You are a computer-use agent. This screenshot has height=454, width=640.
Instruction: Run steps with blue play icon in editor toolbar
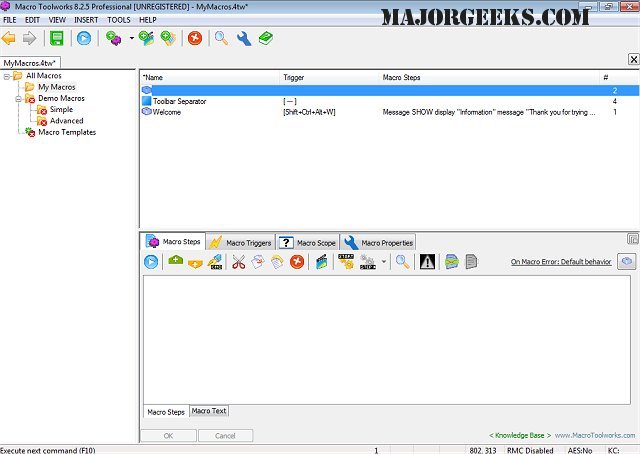pyautogui.click(x=151, y=262)
